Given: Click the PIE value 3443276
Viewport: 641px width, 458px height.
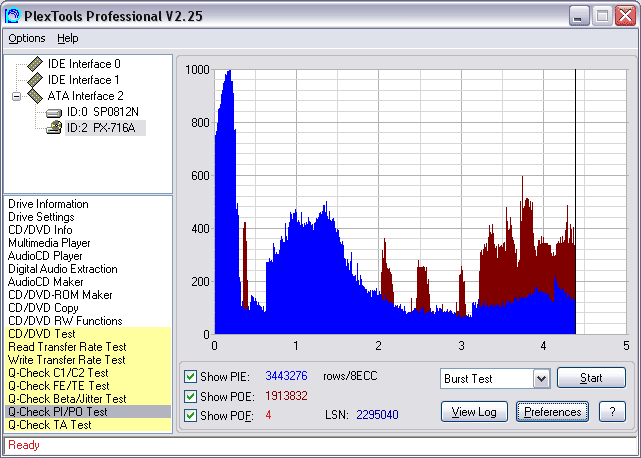Looking at the screenshot, I should point(286,376).
